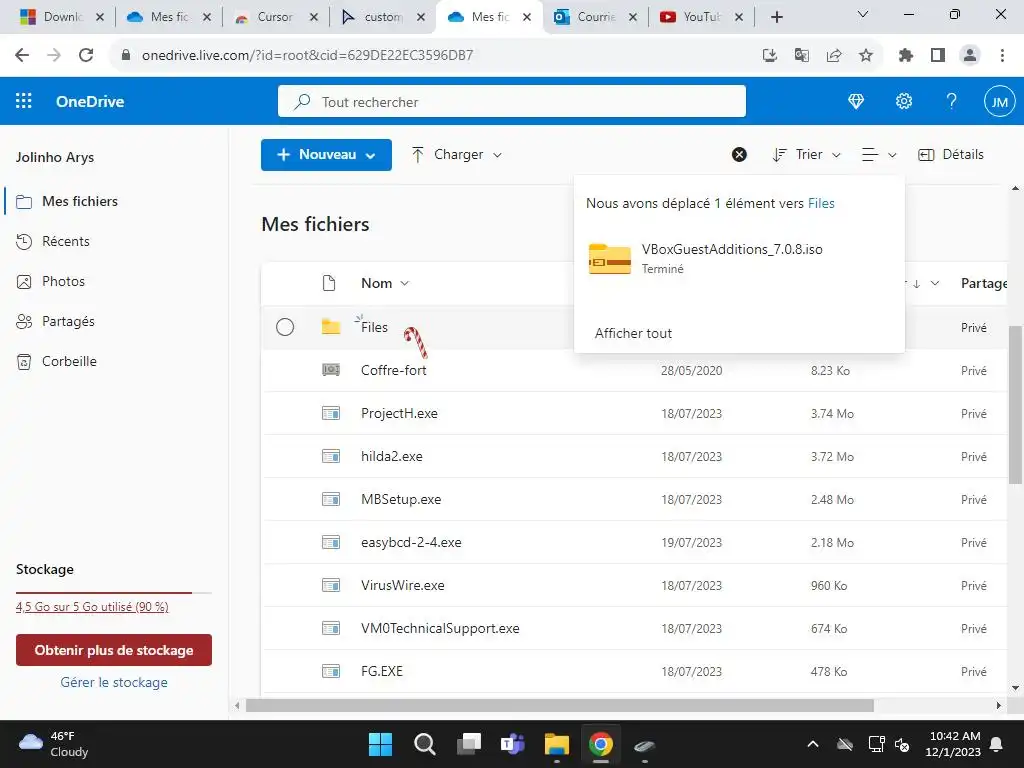The width and height of the screenshot is (1024, 768).
Task: Open the premium diamond icon
Action: (x=856, y=101)
